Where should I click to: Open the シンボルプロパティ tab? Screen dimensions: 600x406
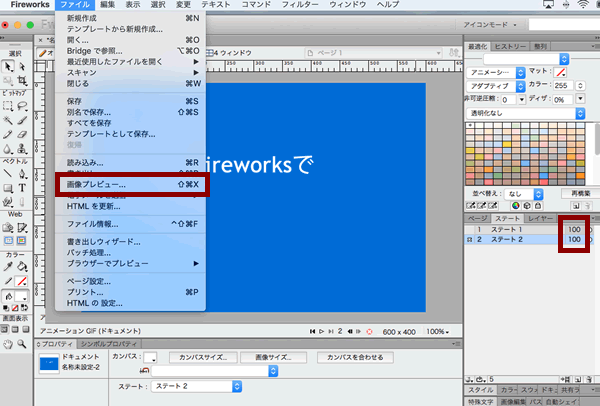(x=109, y=344)
